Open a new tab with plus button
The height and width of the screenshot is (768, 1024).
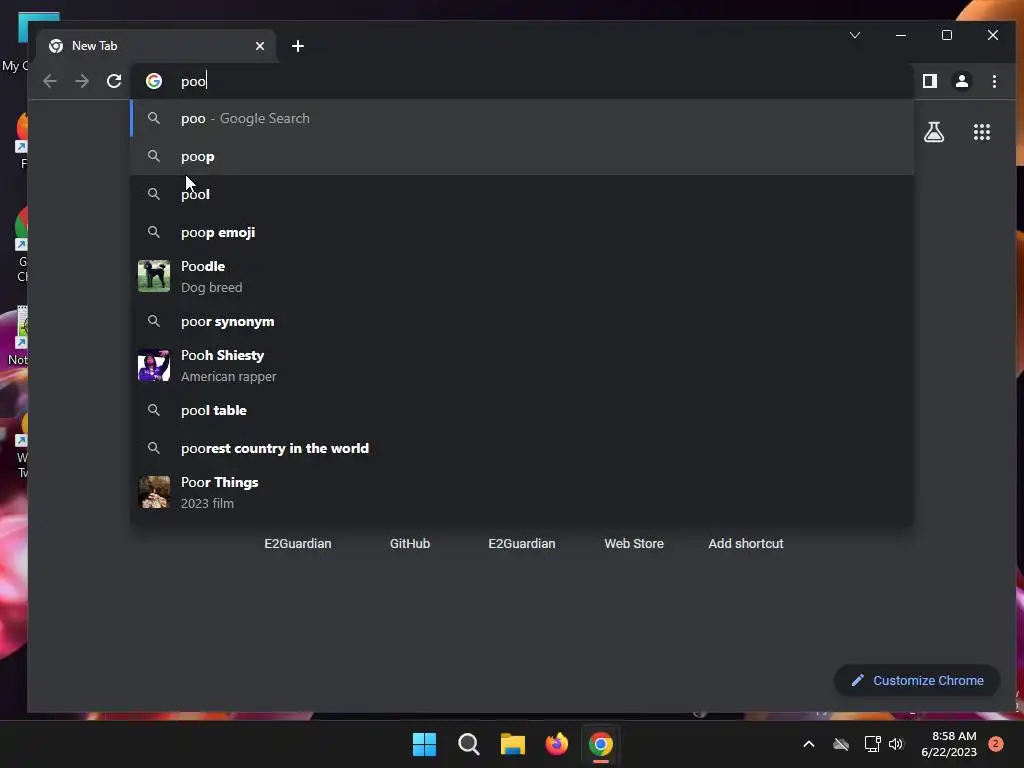click(x=298, y=46)
